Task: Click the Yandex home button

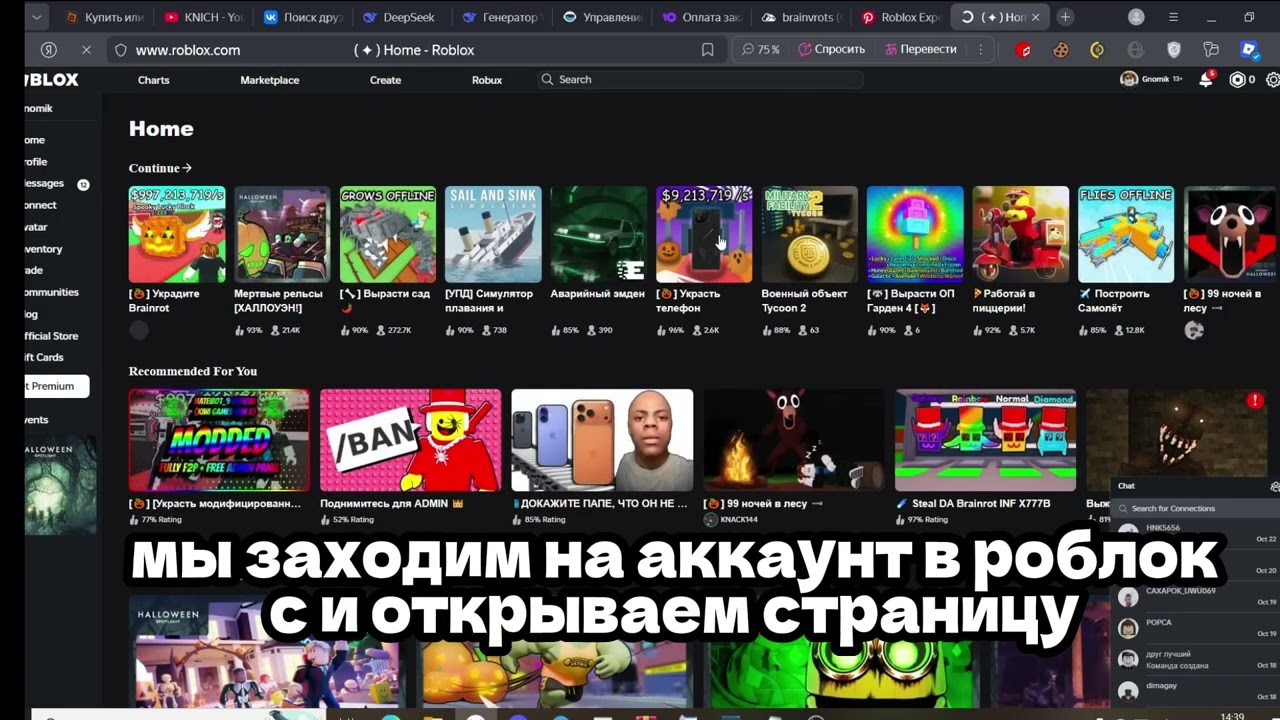Action: click(x=49, y=50)
